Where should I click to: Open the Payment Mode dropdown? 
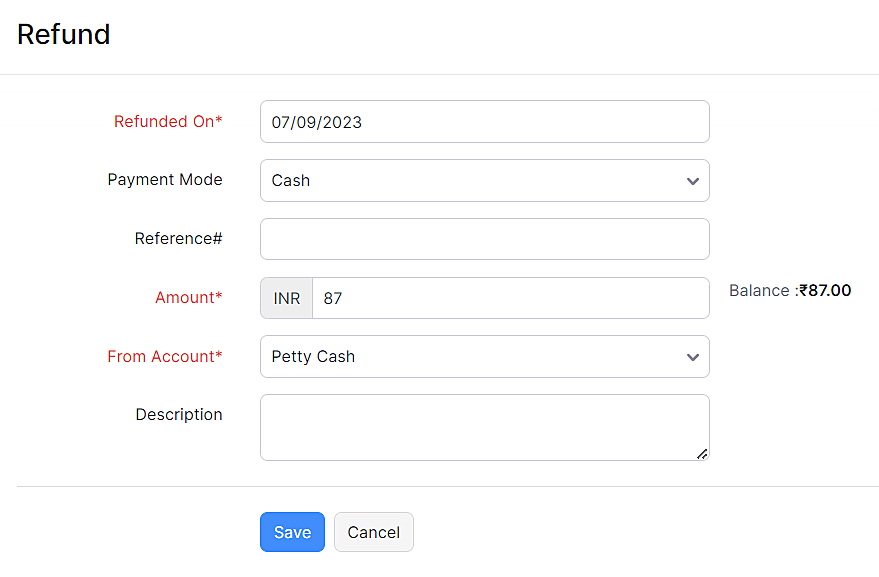pyautogui.click(x=484, y=180)
